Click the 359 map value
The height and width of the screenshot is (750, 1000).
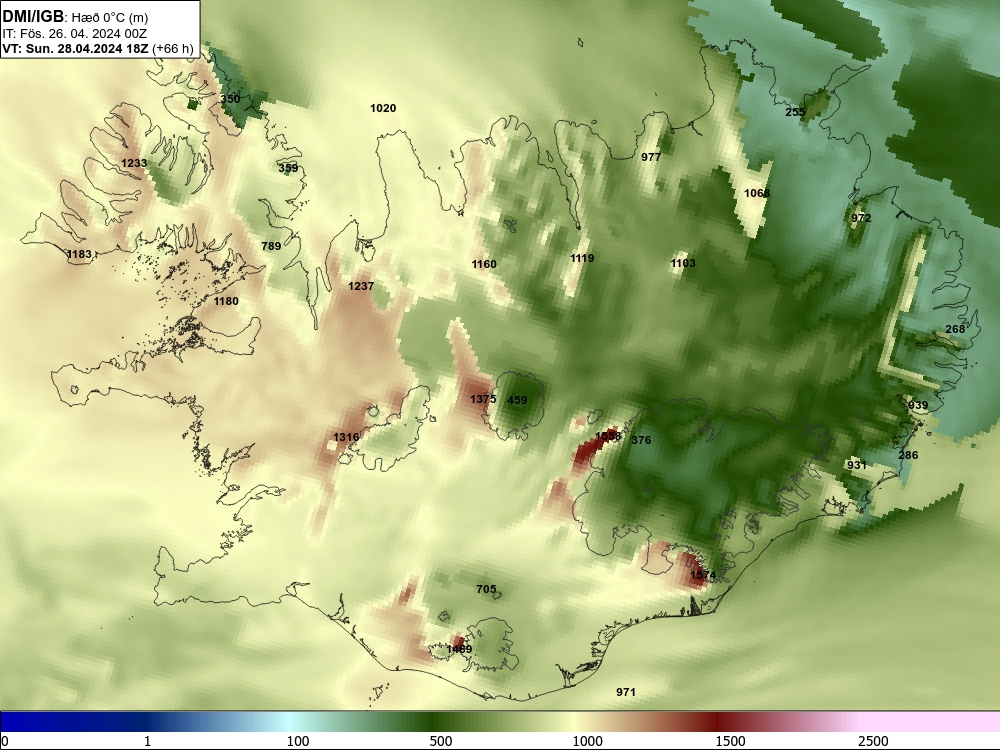(x=288, y=168)
